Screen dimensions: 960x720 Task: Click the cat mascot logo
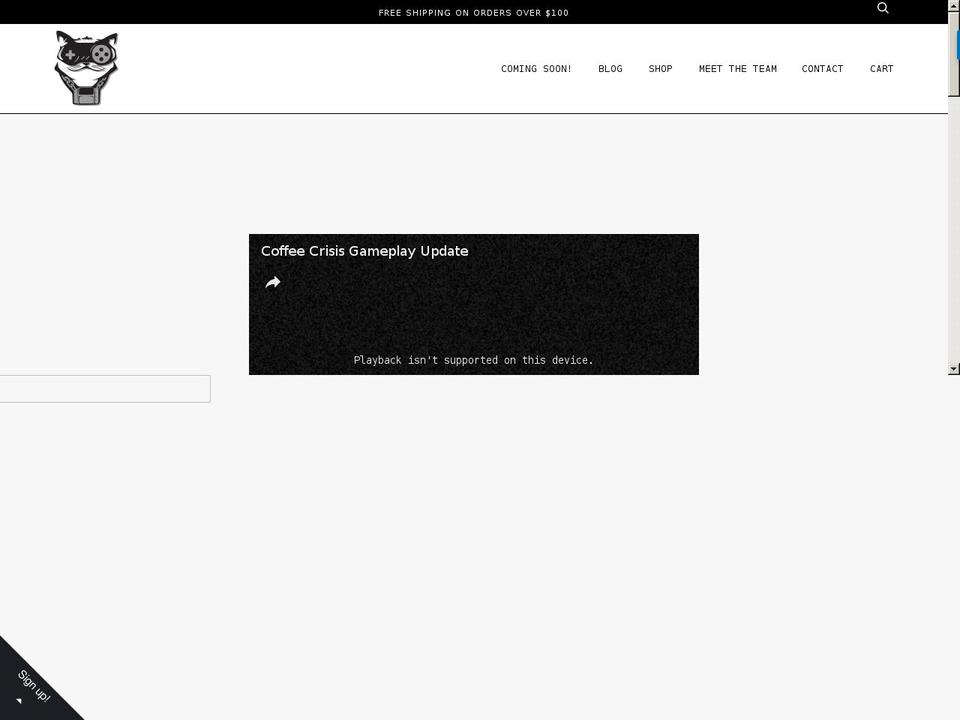86,67
